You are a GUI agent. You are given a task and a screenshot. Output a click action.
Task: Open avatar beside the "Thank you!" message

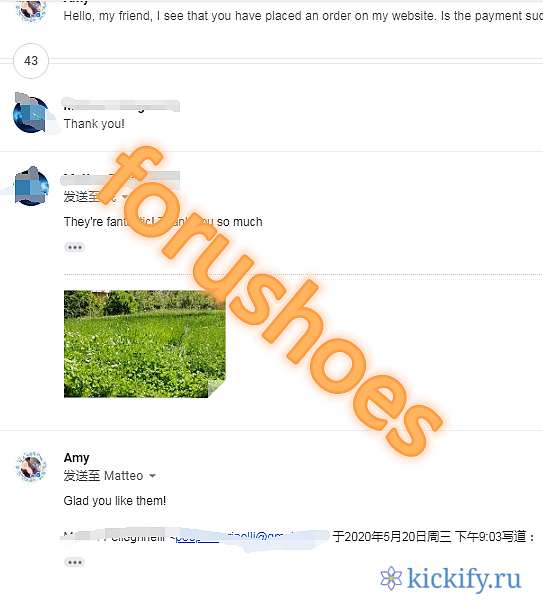tap(31, 113)
